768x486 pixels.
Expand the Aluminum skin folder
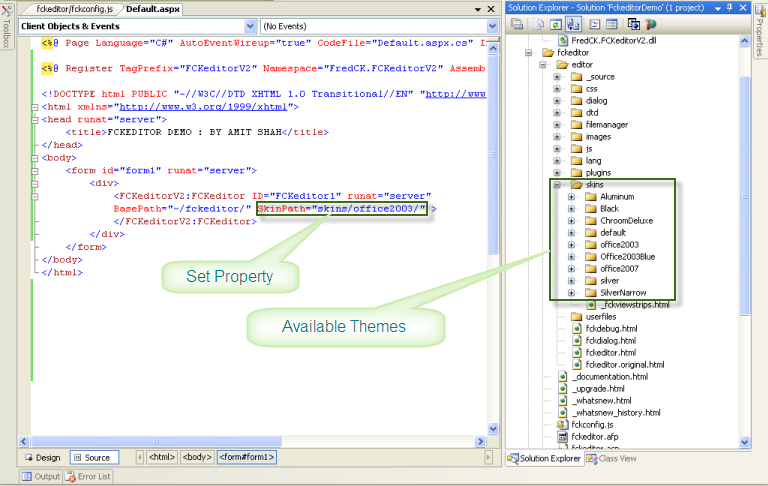(571, 197)
